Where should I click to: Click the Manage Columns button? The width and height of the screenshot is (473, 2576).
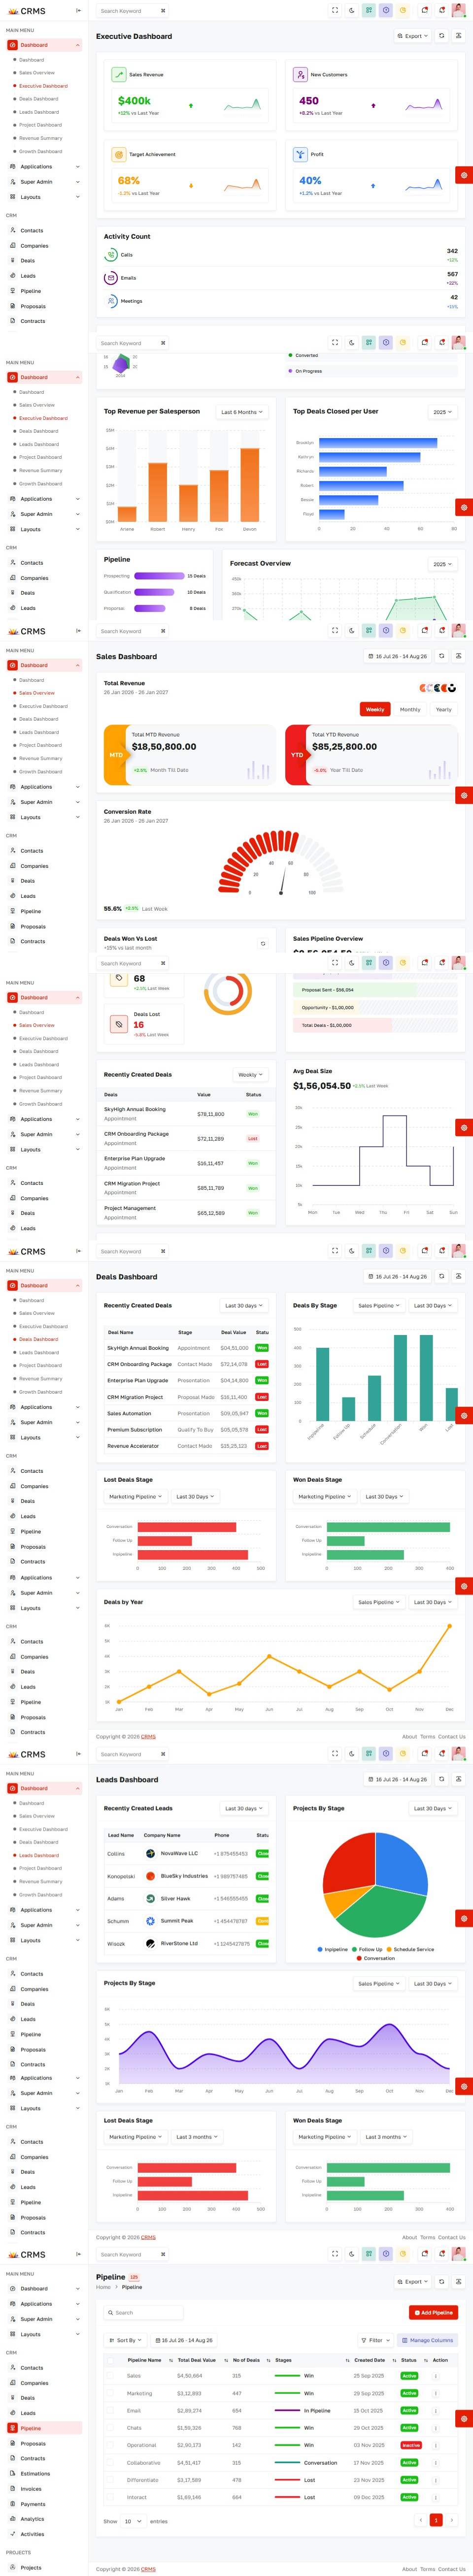tap(427, 2340)
